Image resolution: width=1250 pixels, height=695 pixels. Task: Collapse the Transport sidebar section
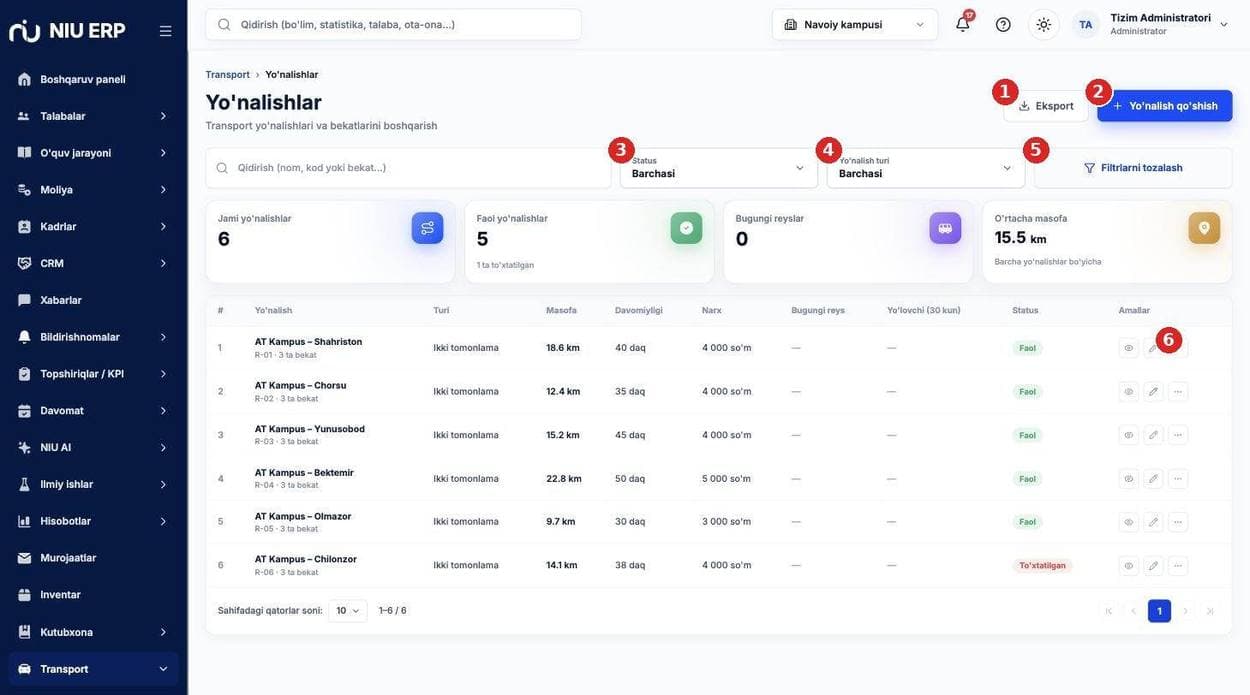pos(163,669)
